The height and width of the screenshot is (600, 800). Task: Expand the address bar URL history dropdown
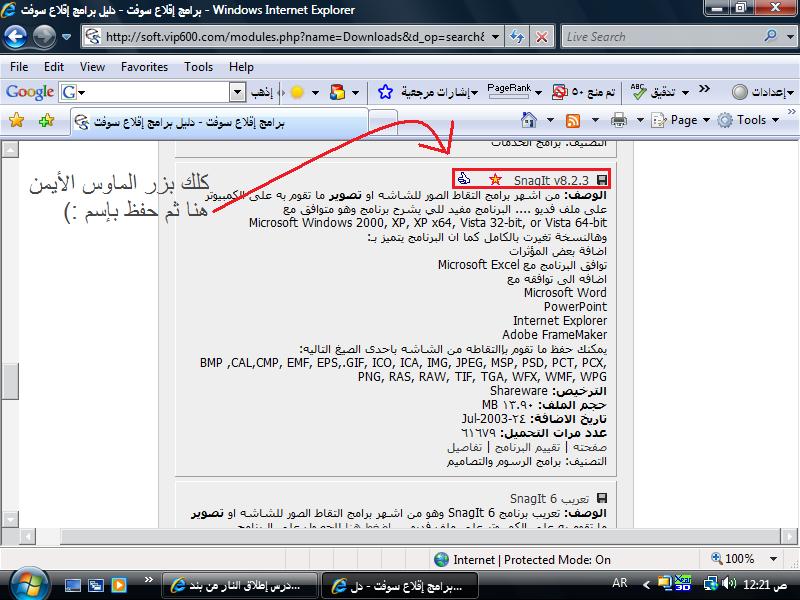pyautogui.click(x=495, y=37)
